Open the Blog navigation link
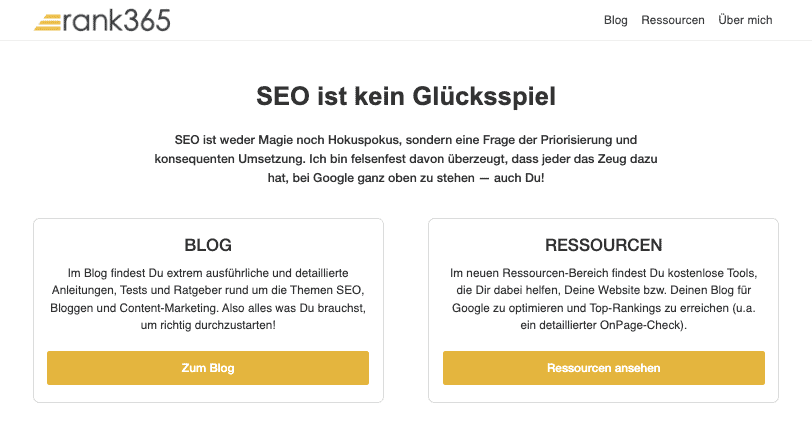812x426 pixels. pos(615,20)
